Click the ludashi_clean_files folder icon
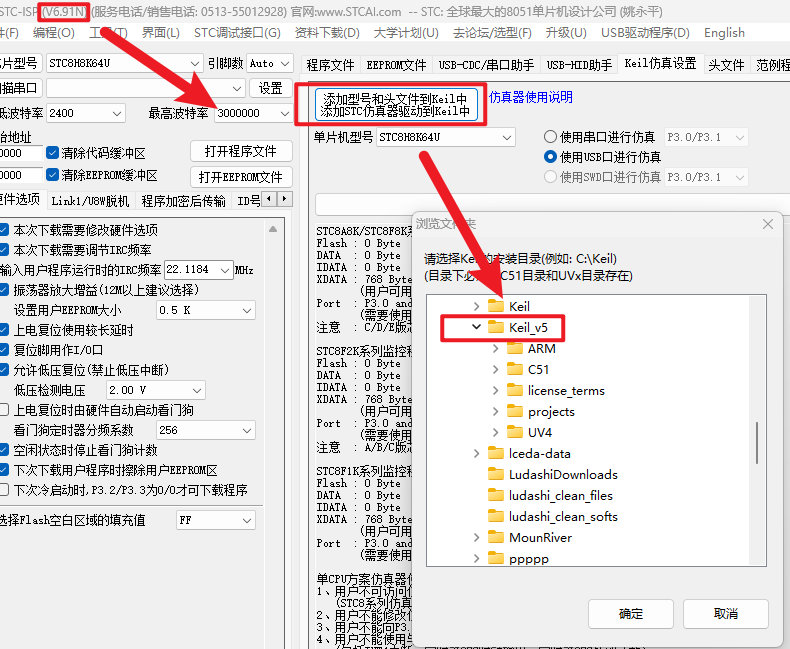 pyautogui.click(x=496, y=495)
